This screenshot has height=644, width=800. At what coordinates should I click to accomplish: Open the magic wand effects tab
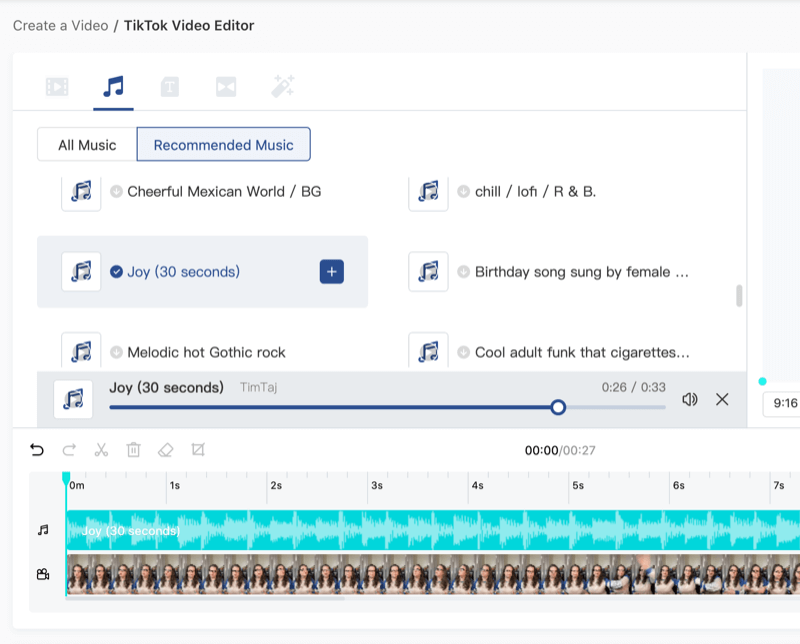[282, 87]
